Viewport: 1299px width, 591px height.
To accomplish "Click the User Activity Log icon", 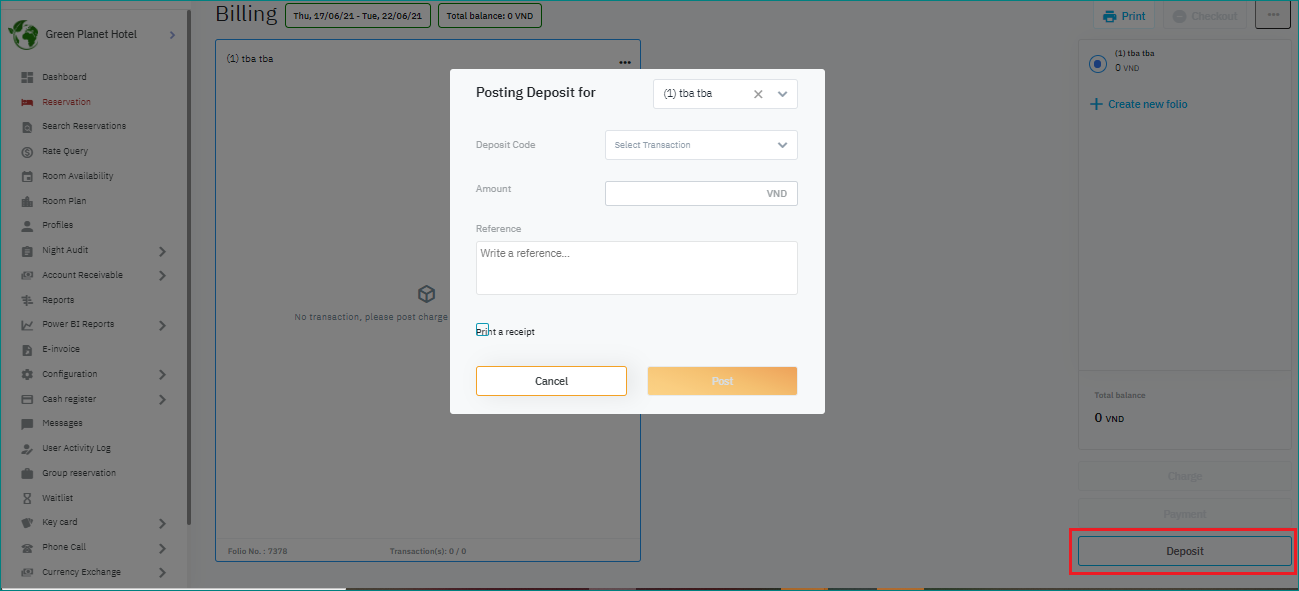I will coord(27,449).
